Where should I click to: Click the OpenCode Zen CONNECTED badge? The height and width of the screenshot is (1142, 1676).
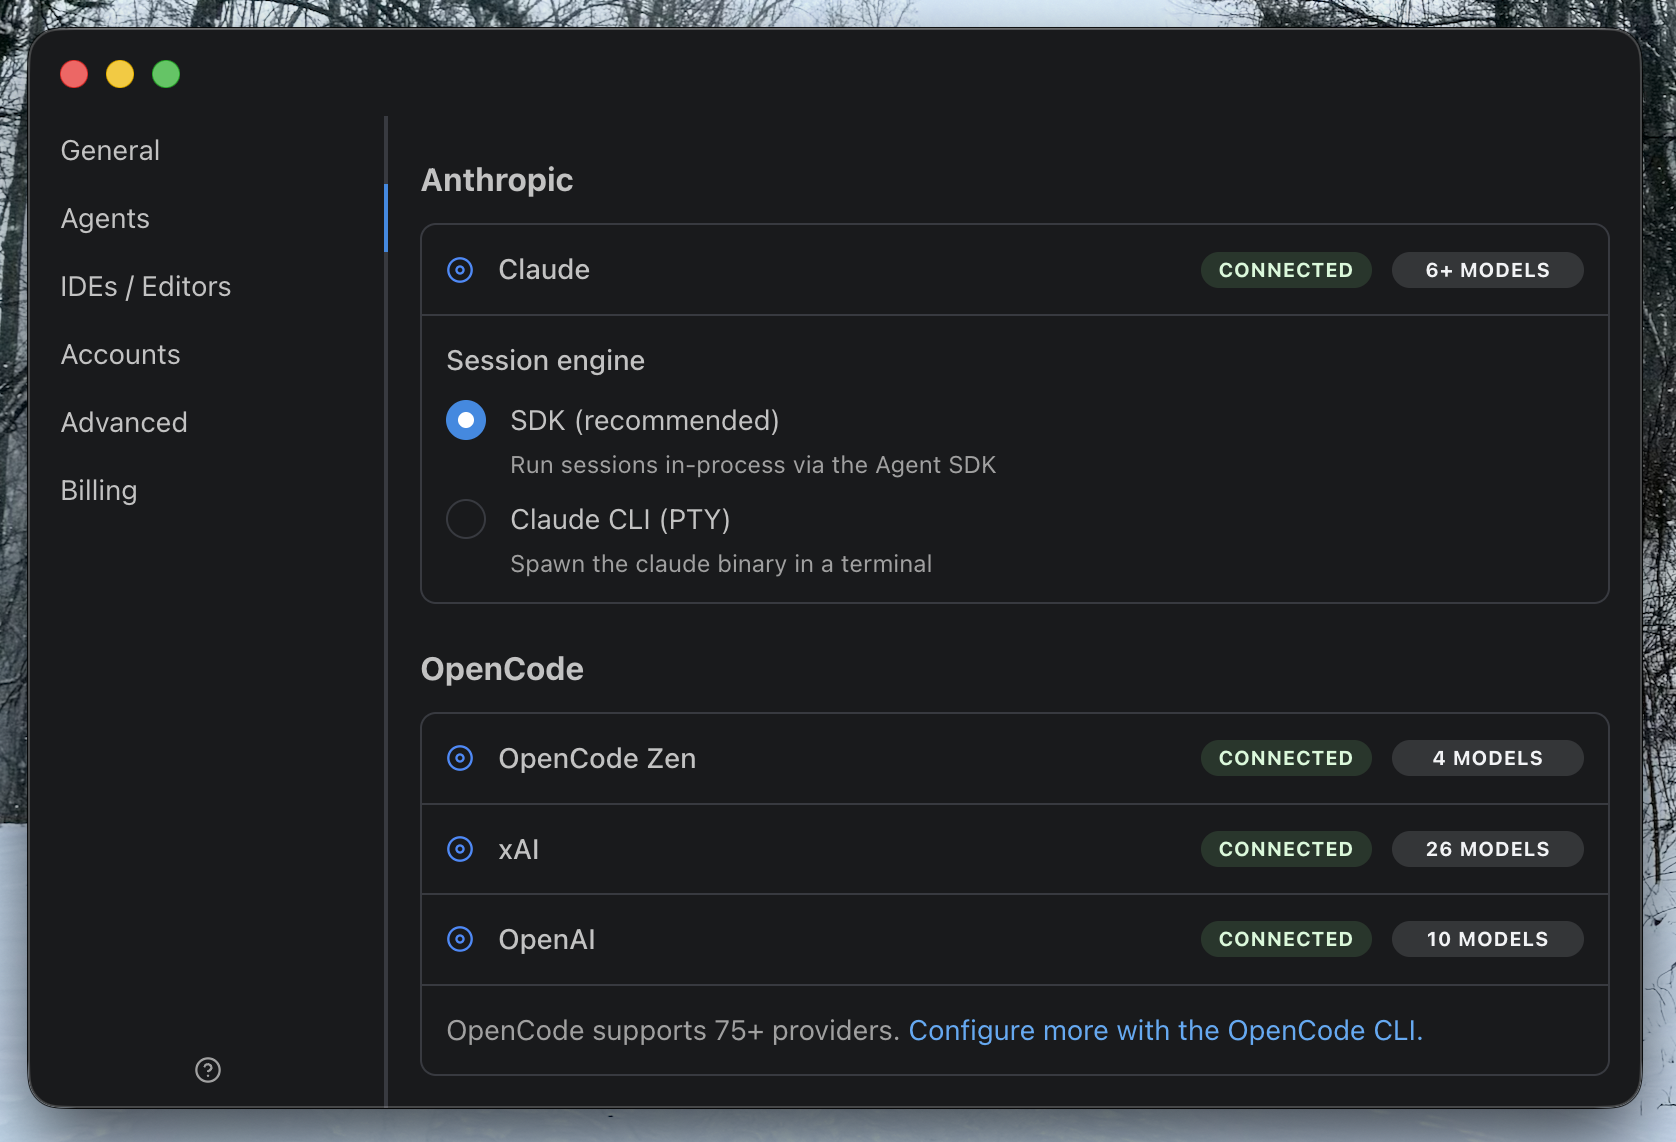click(1286, 758)
